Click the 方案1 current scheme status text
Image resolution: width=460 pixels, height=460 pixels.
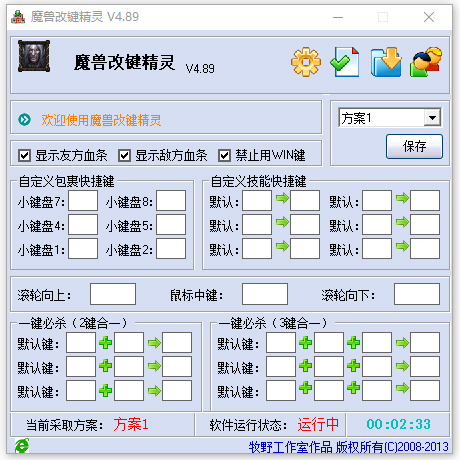[x=131, y=425]
